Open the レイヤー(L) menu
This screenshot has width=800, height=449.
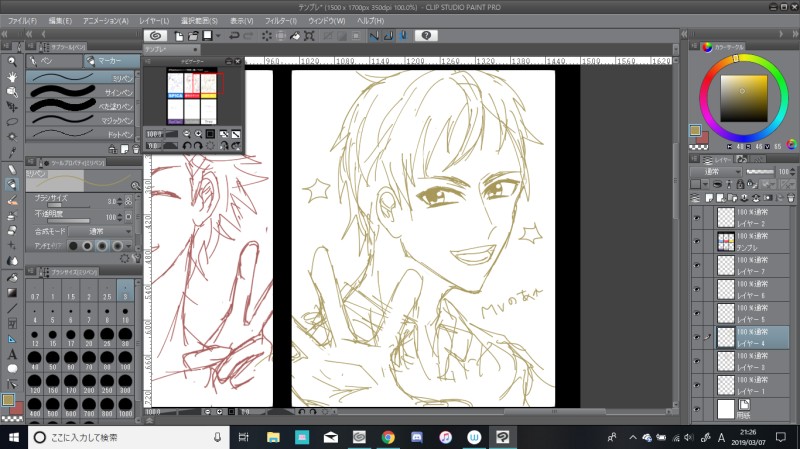pos(154,21)
